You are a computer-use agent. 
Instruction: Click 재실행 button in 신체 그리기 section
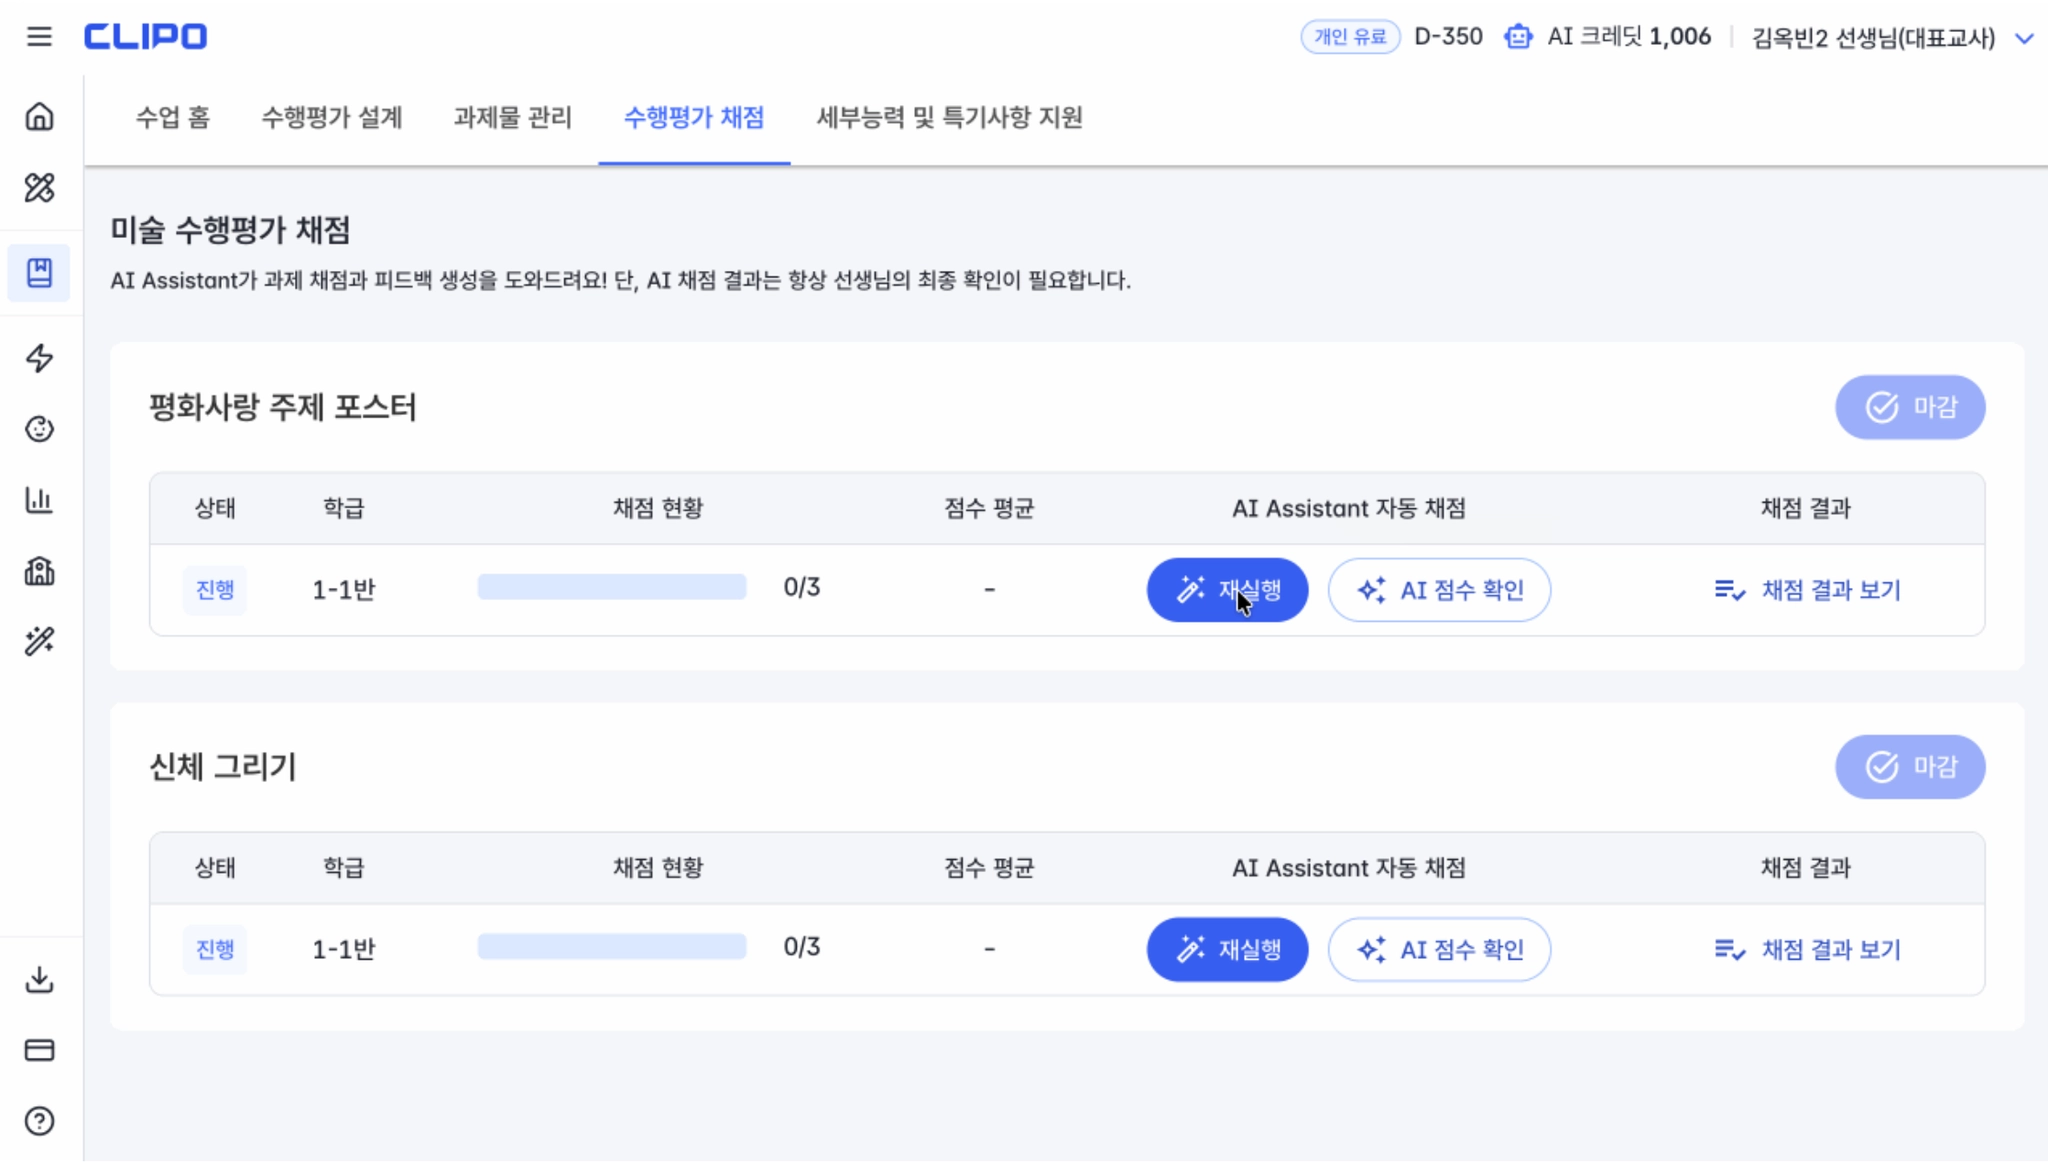point(1227,949)
